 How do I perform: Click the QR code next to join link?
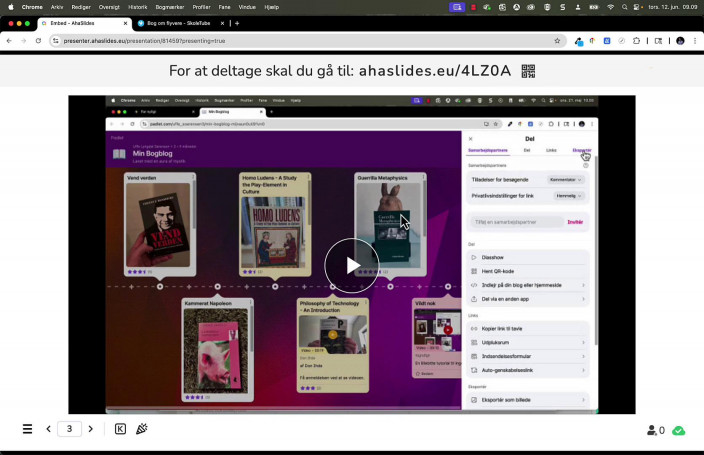pyautogui.click(x=528, y=71)
